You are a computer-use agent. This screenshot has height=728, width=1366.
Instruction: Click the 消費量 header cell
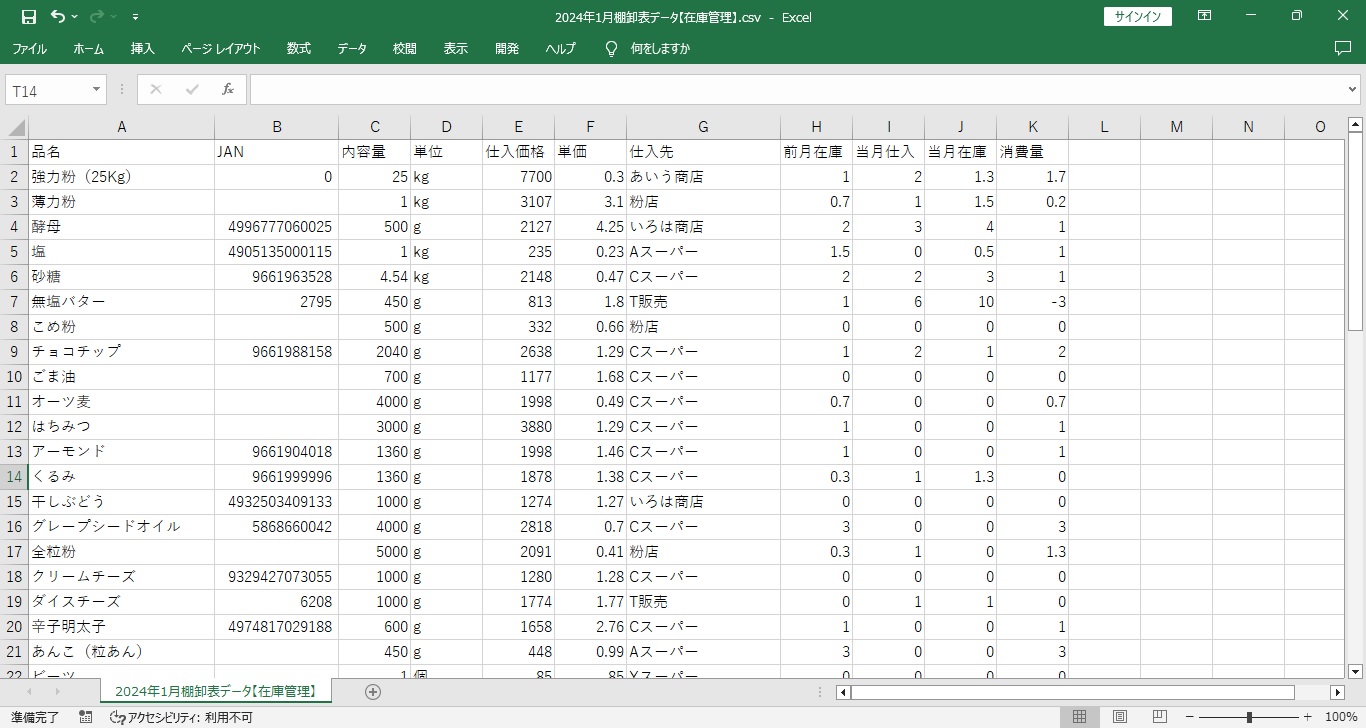pyautogui.click(x=1033, y=152)
